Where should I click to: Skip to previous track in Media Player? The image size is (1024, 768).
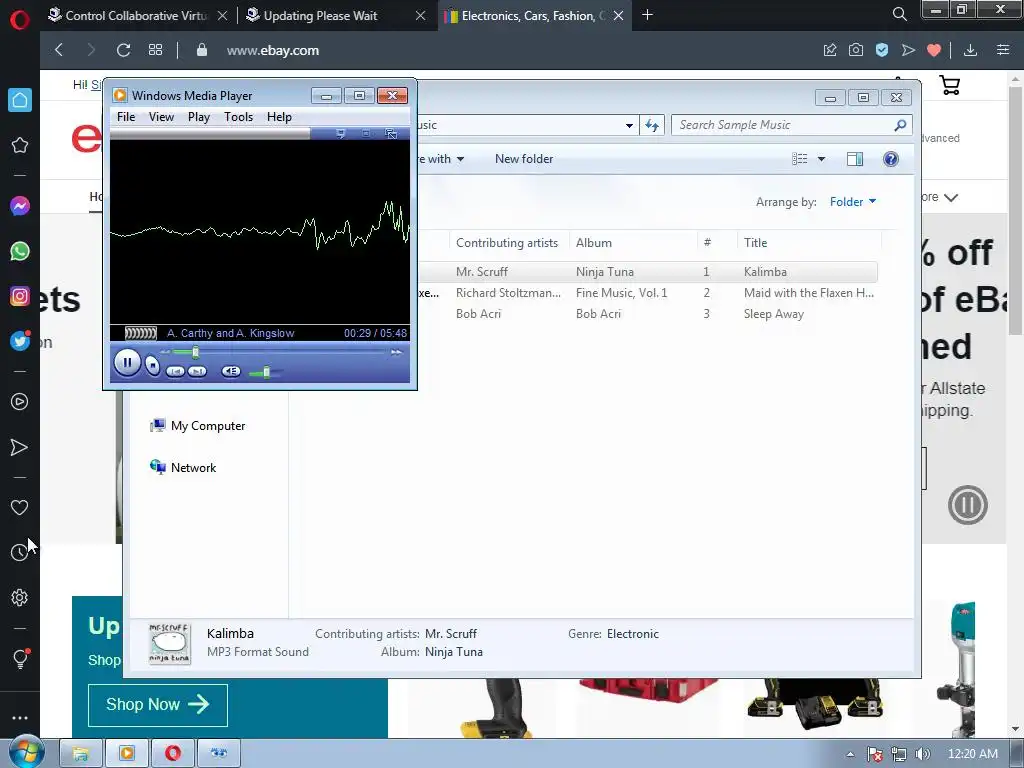point(175,372)
